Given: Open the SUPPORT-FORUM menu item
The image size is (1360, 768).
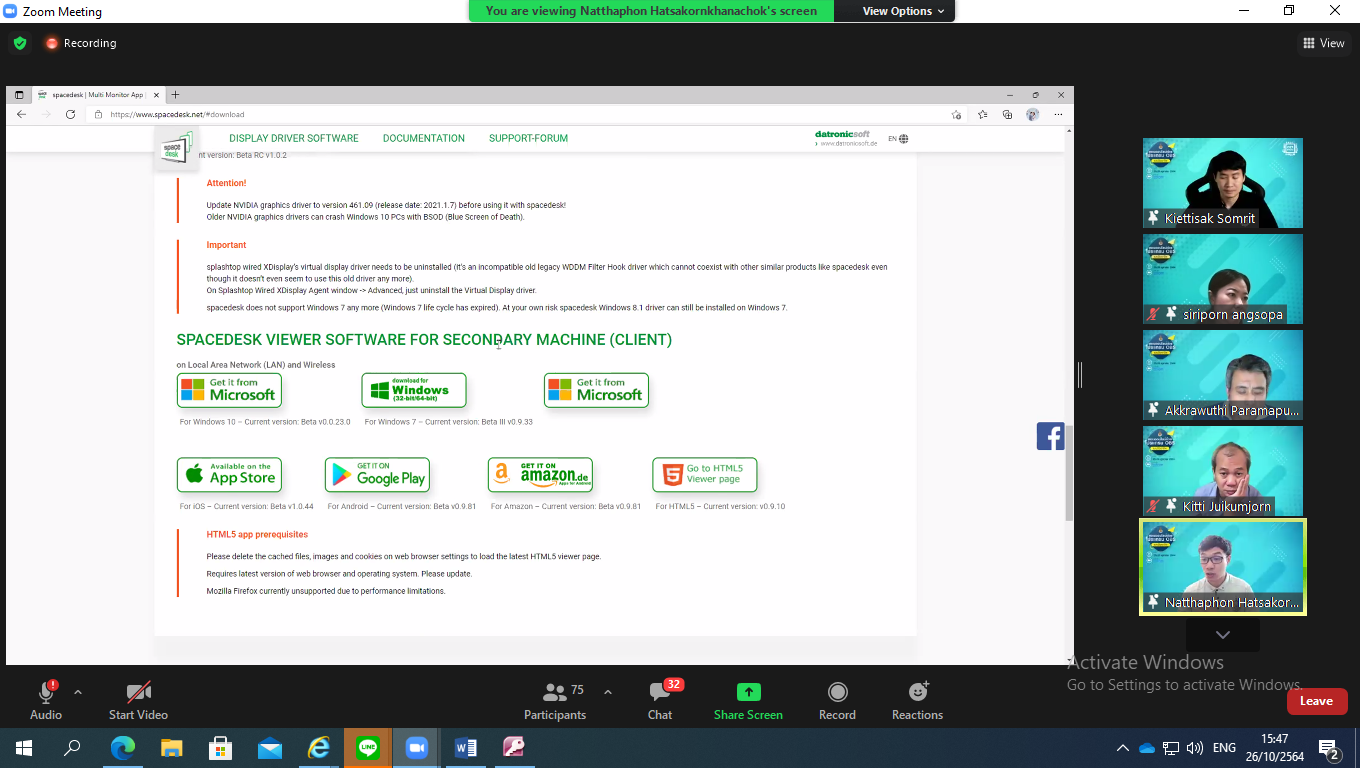Looking at the screenshot, I should click(528, 138).
